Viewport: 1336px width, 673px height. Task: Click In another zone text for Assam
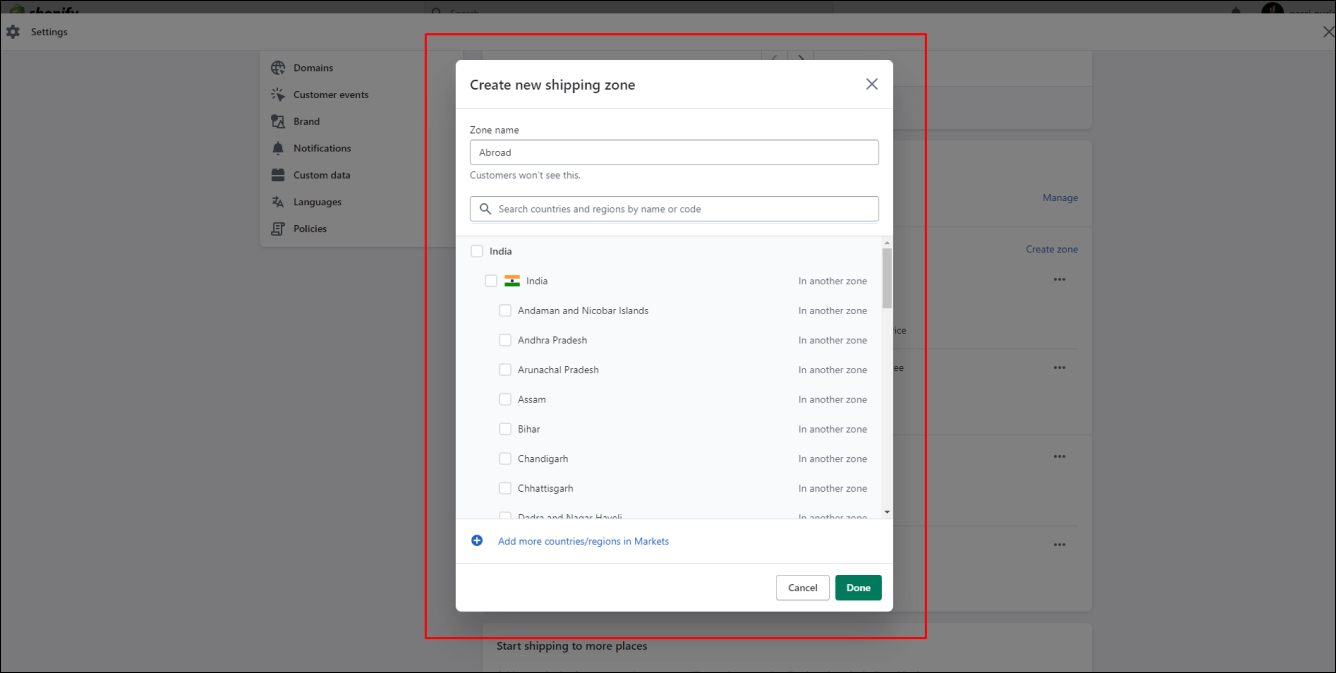(x=833, y=400)
